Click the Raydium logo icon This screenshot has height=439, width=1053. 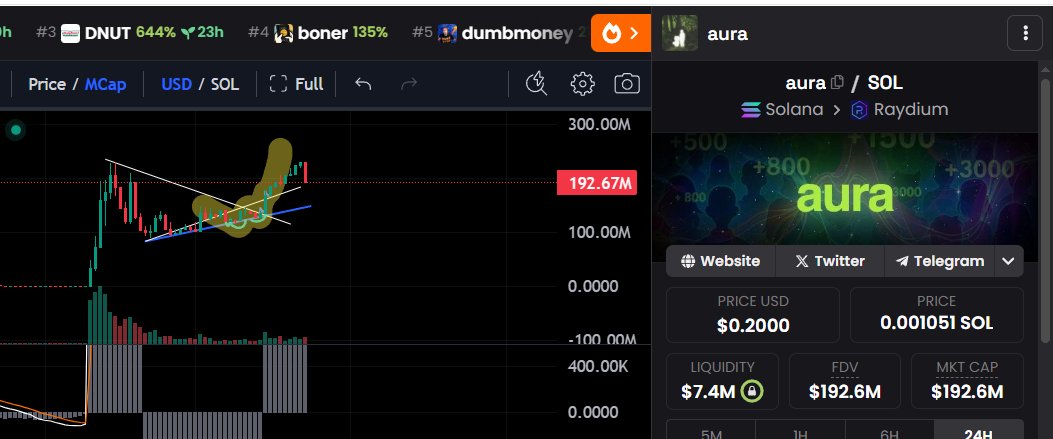859,110
